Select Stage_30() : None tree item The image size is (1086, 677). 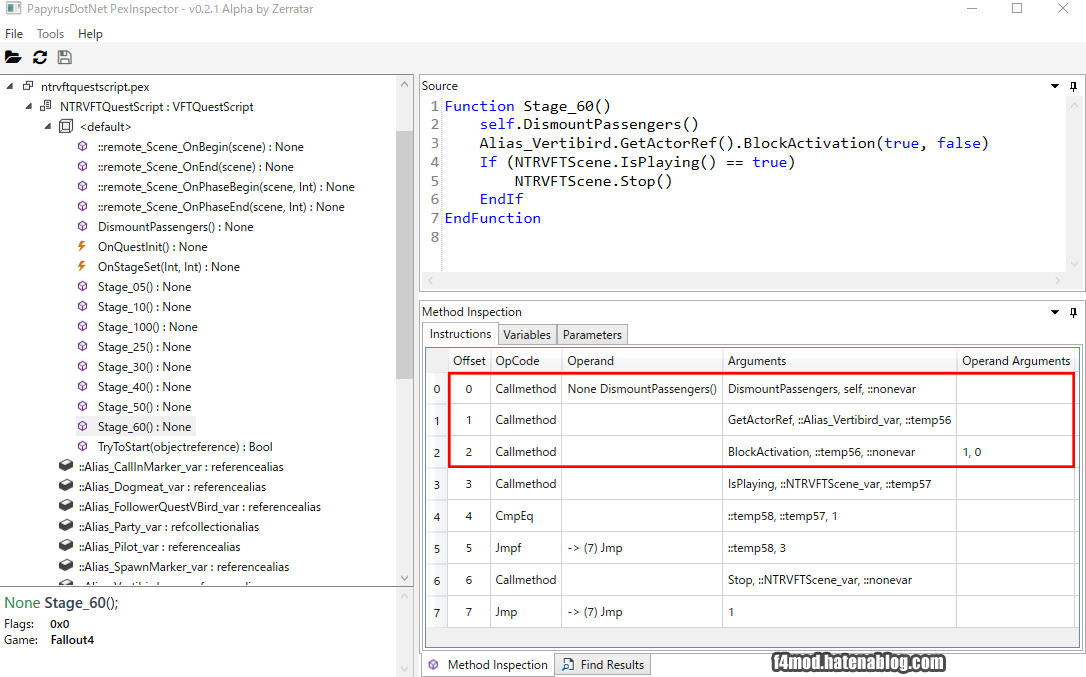pos(144,367)
